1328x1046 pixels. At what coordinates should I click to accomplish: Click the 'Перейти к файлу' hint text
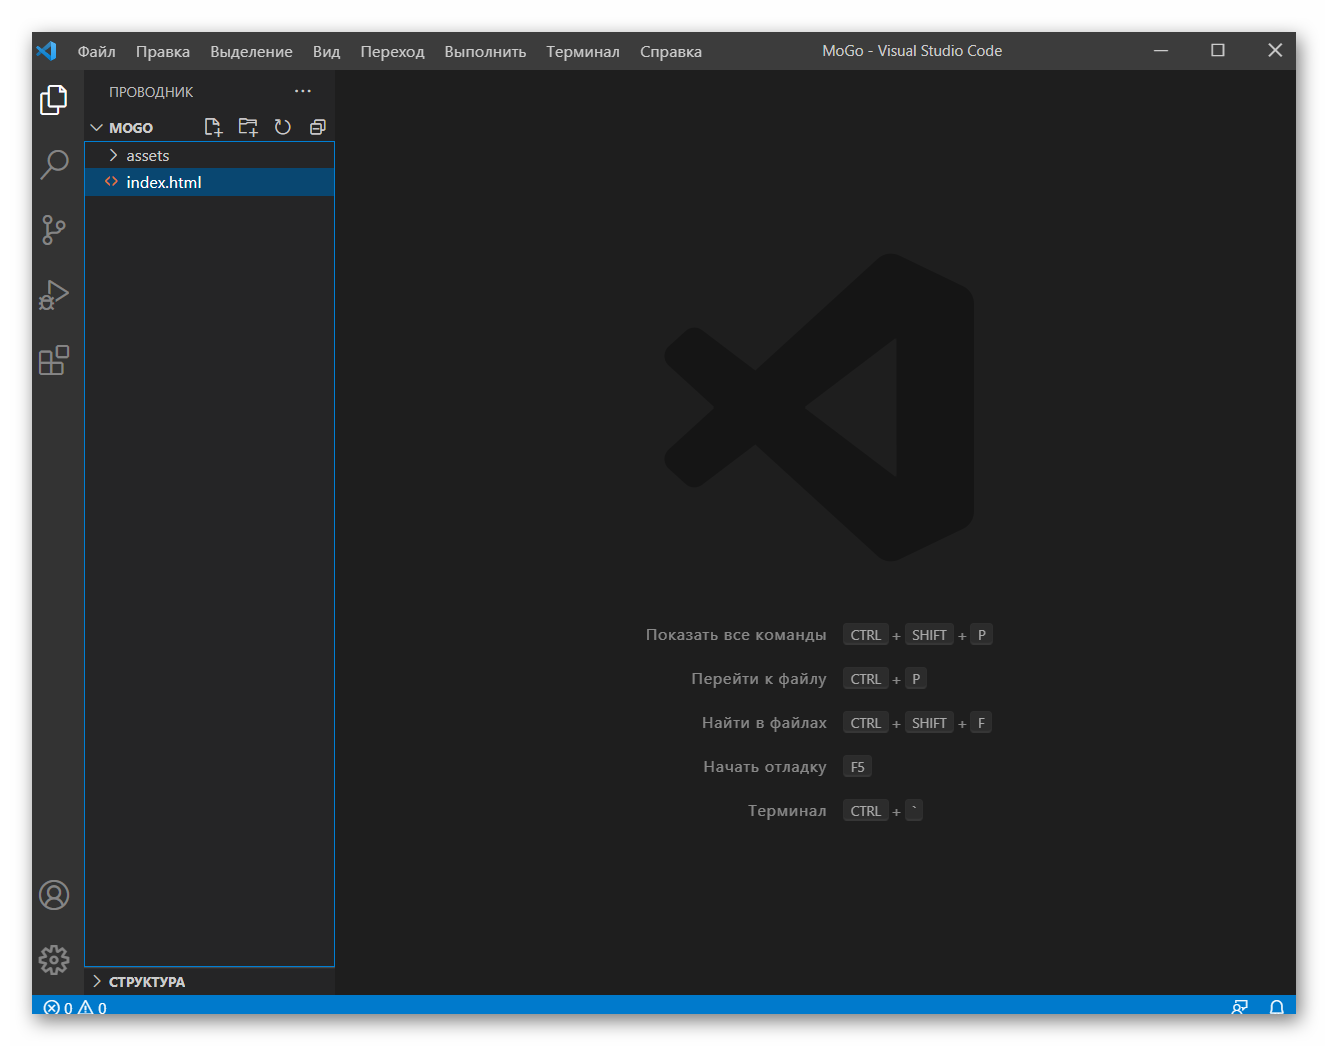759,679
